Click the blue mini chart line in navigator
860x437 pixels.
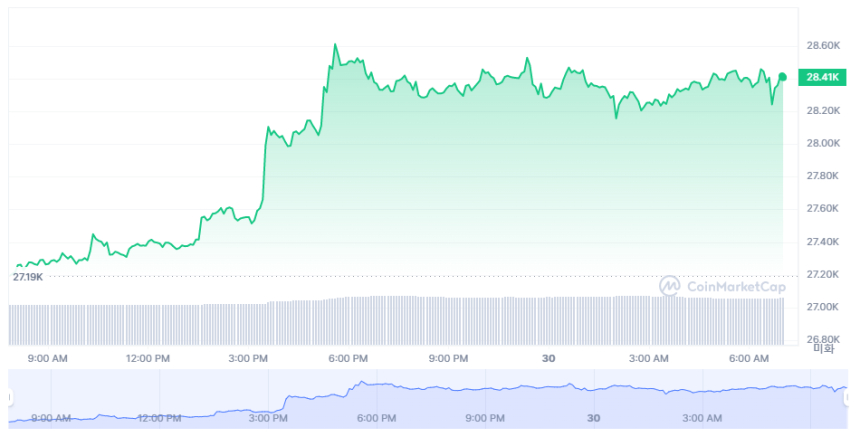coord(450,389)
